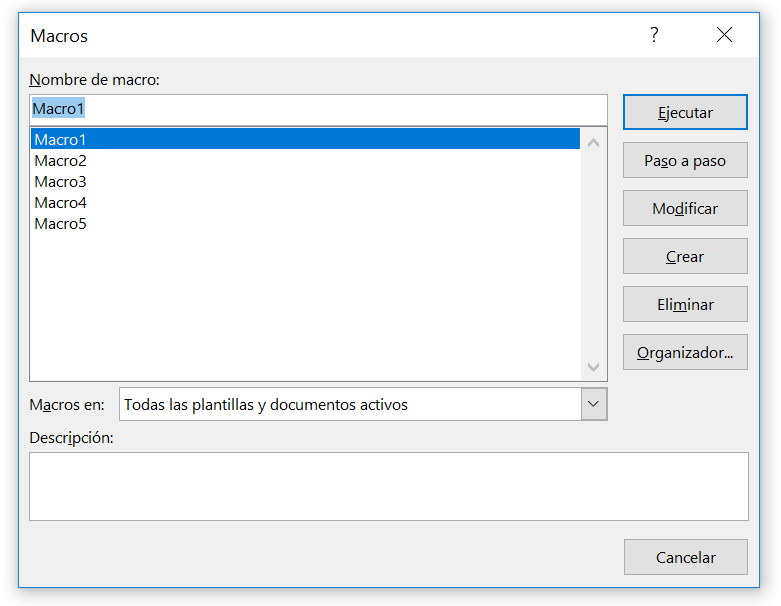Click the Todas las plantillas combo box
The image size is (781, 606).
[x=363, y=404]
